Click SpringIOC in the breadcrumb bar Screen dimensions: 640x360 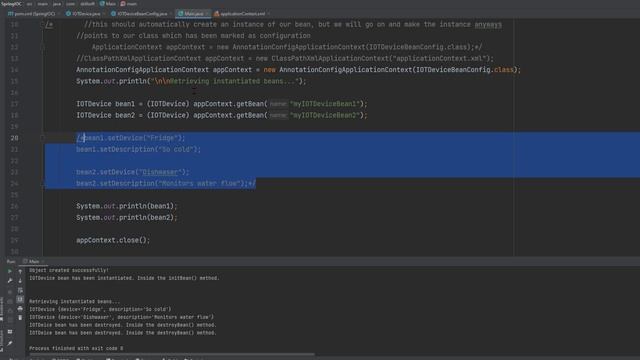(x=11, y=4)
